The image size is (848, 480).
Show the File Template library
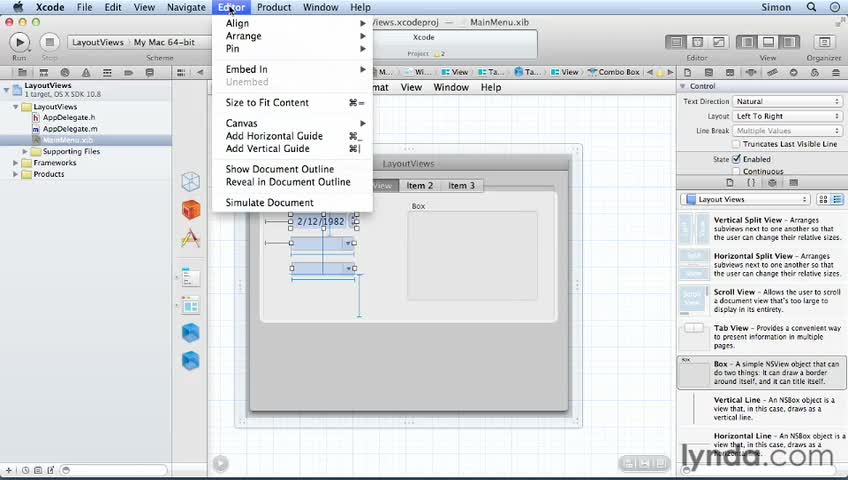pyautogui.click(x=730, y=183)
